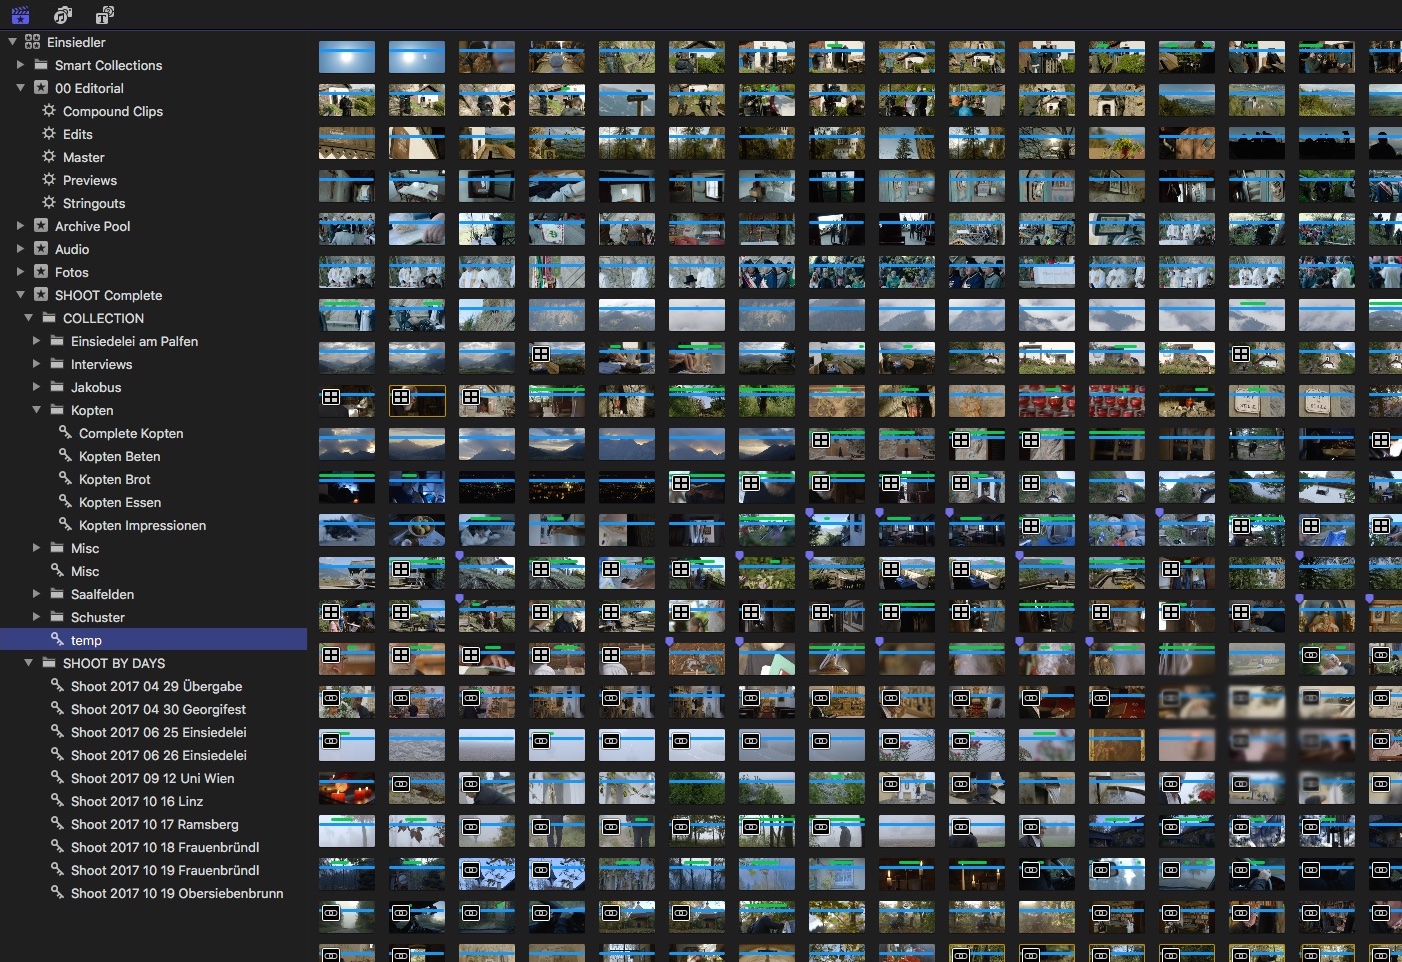Viewport: 1402px width, 962px height.
Task: Open Shoot 2017 06 26 Einsiedelei
Action: (x=158, y=755)
